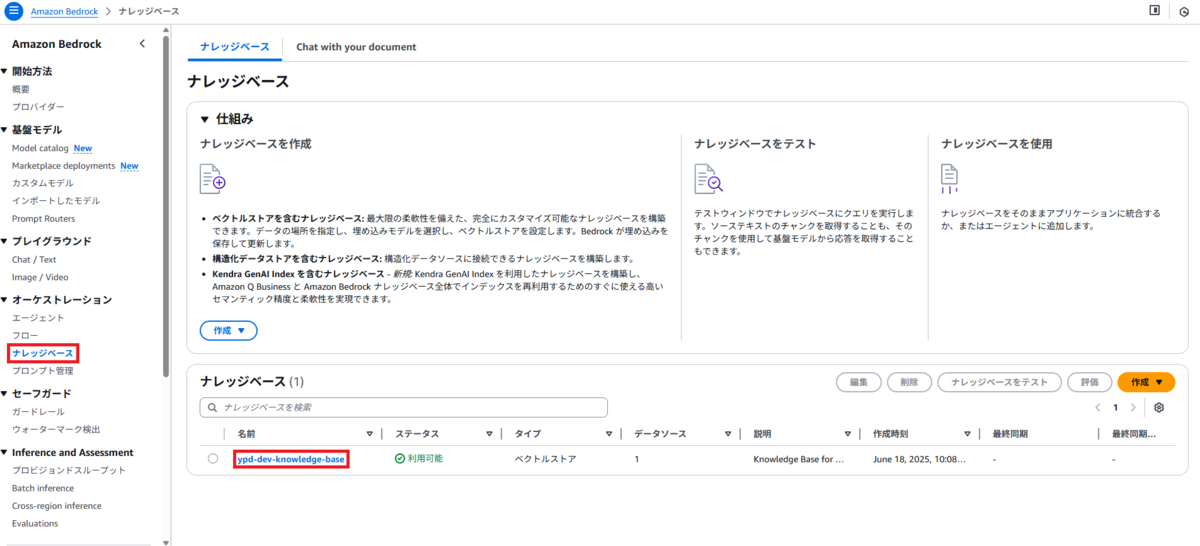The image size is (1200, 546).
Task: Go to previous page arrow in pagination
Action: (1098, 407)
